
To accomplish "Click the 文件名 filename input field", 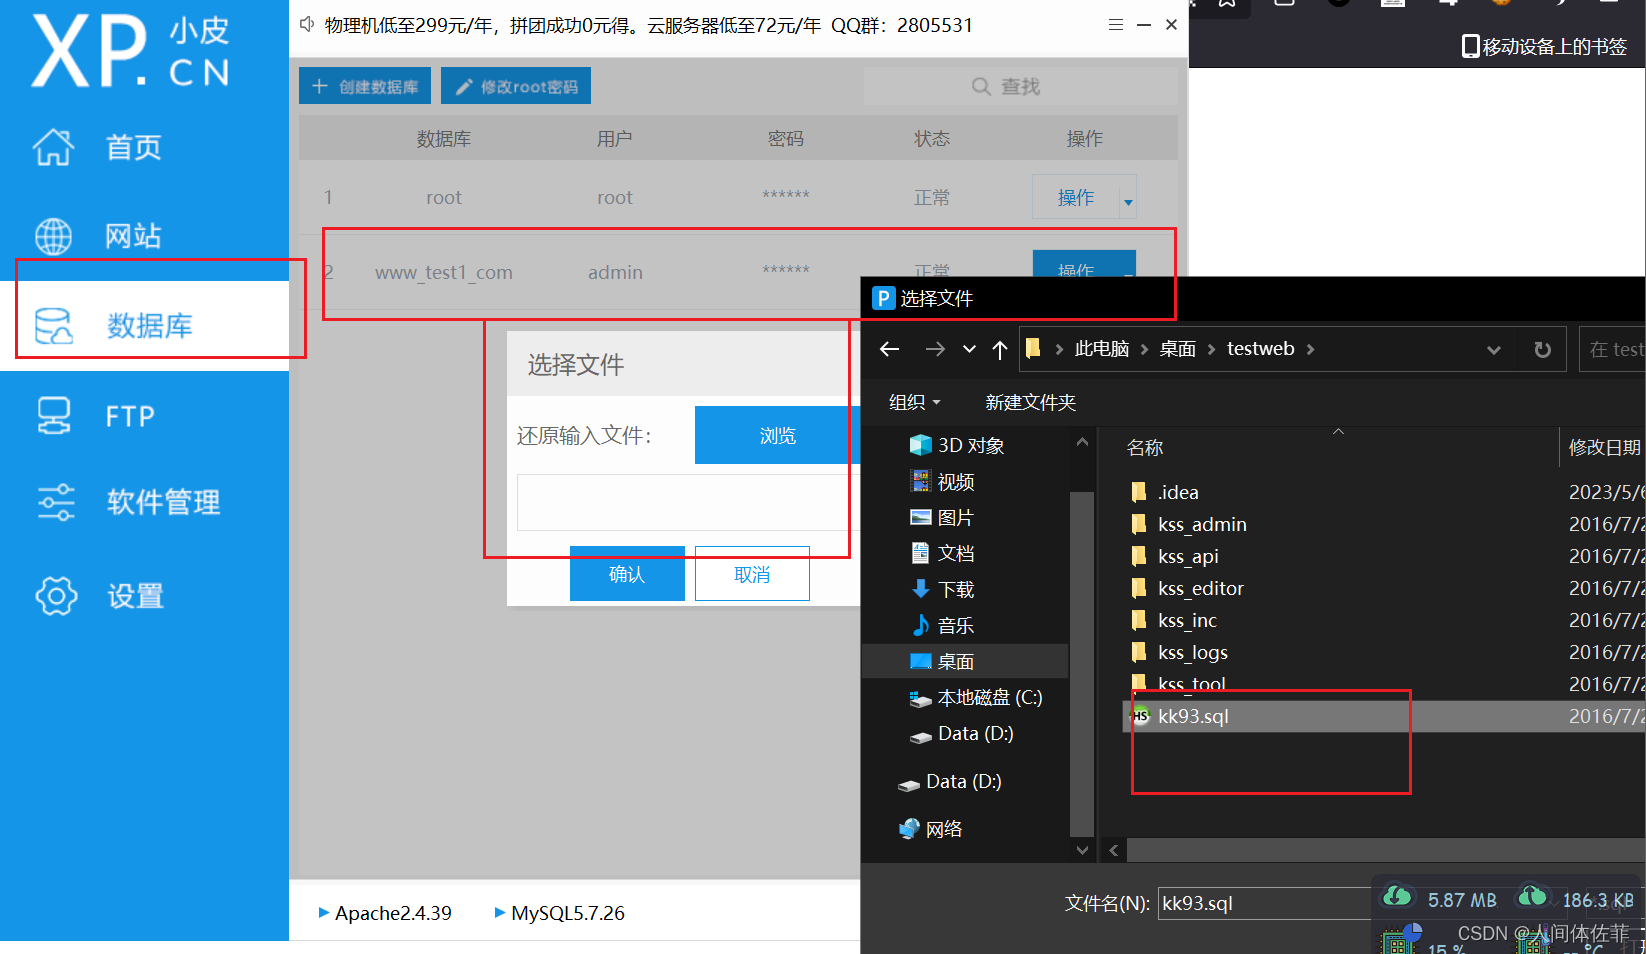I will 1265,903.
